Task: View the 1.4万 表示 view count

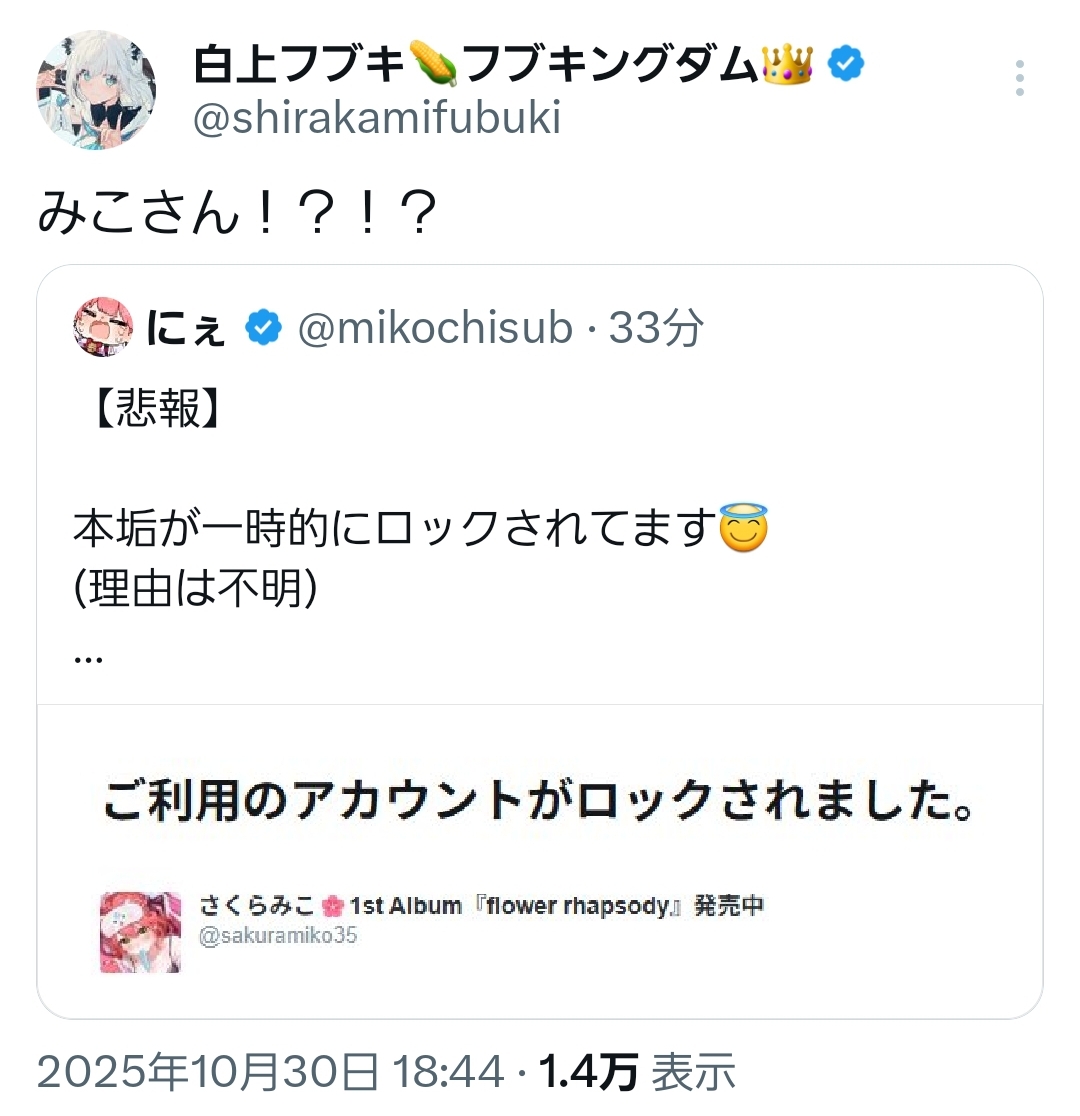Action: 637,1072
